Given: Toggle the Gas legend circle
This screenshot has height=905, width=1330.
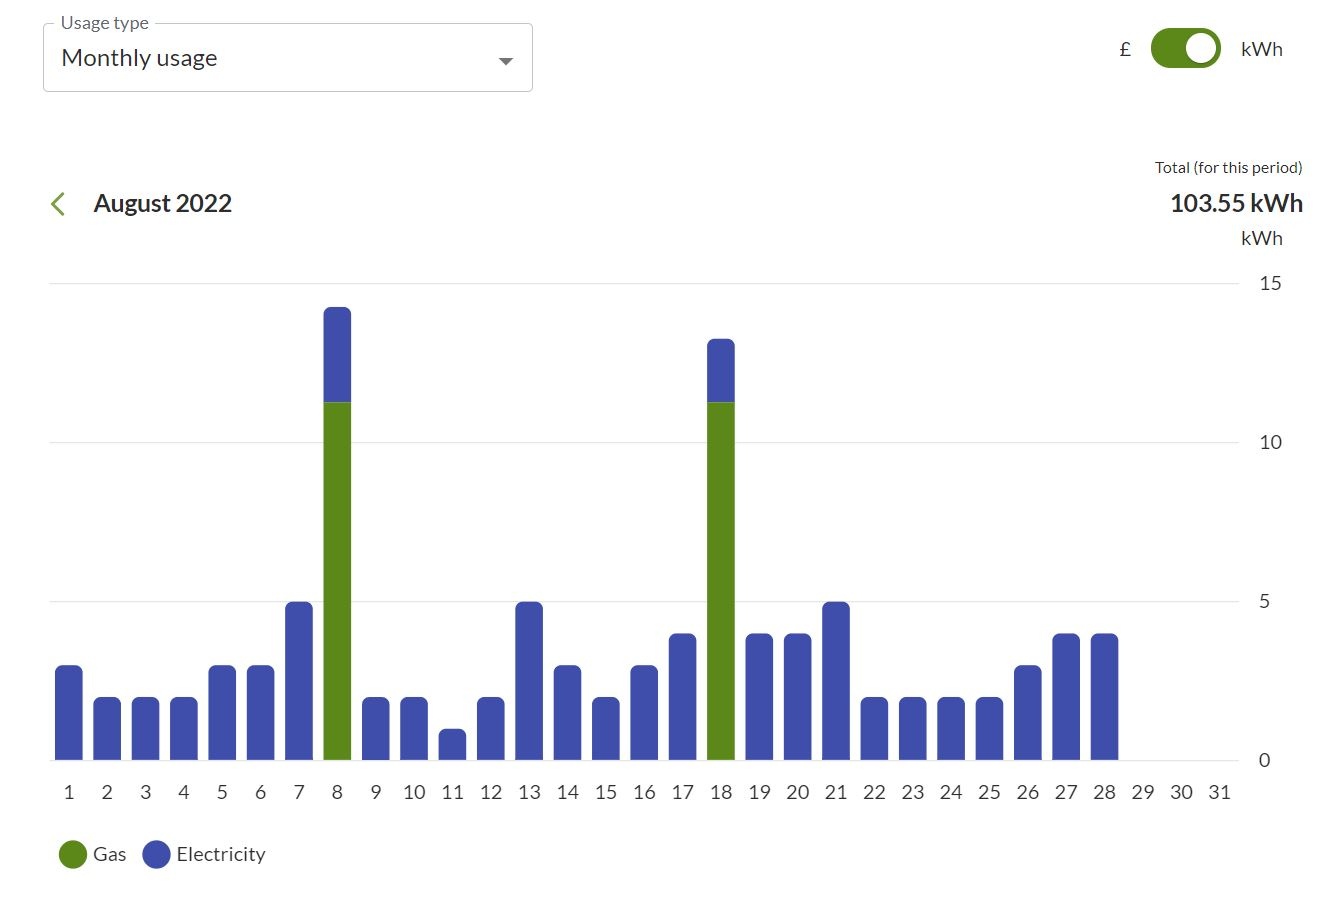Looking at the screenshot, I should pos(73,855).
